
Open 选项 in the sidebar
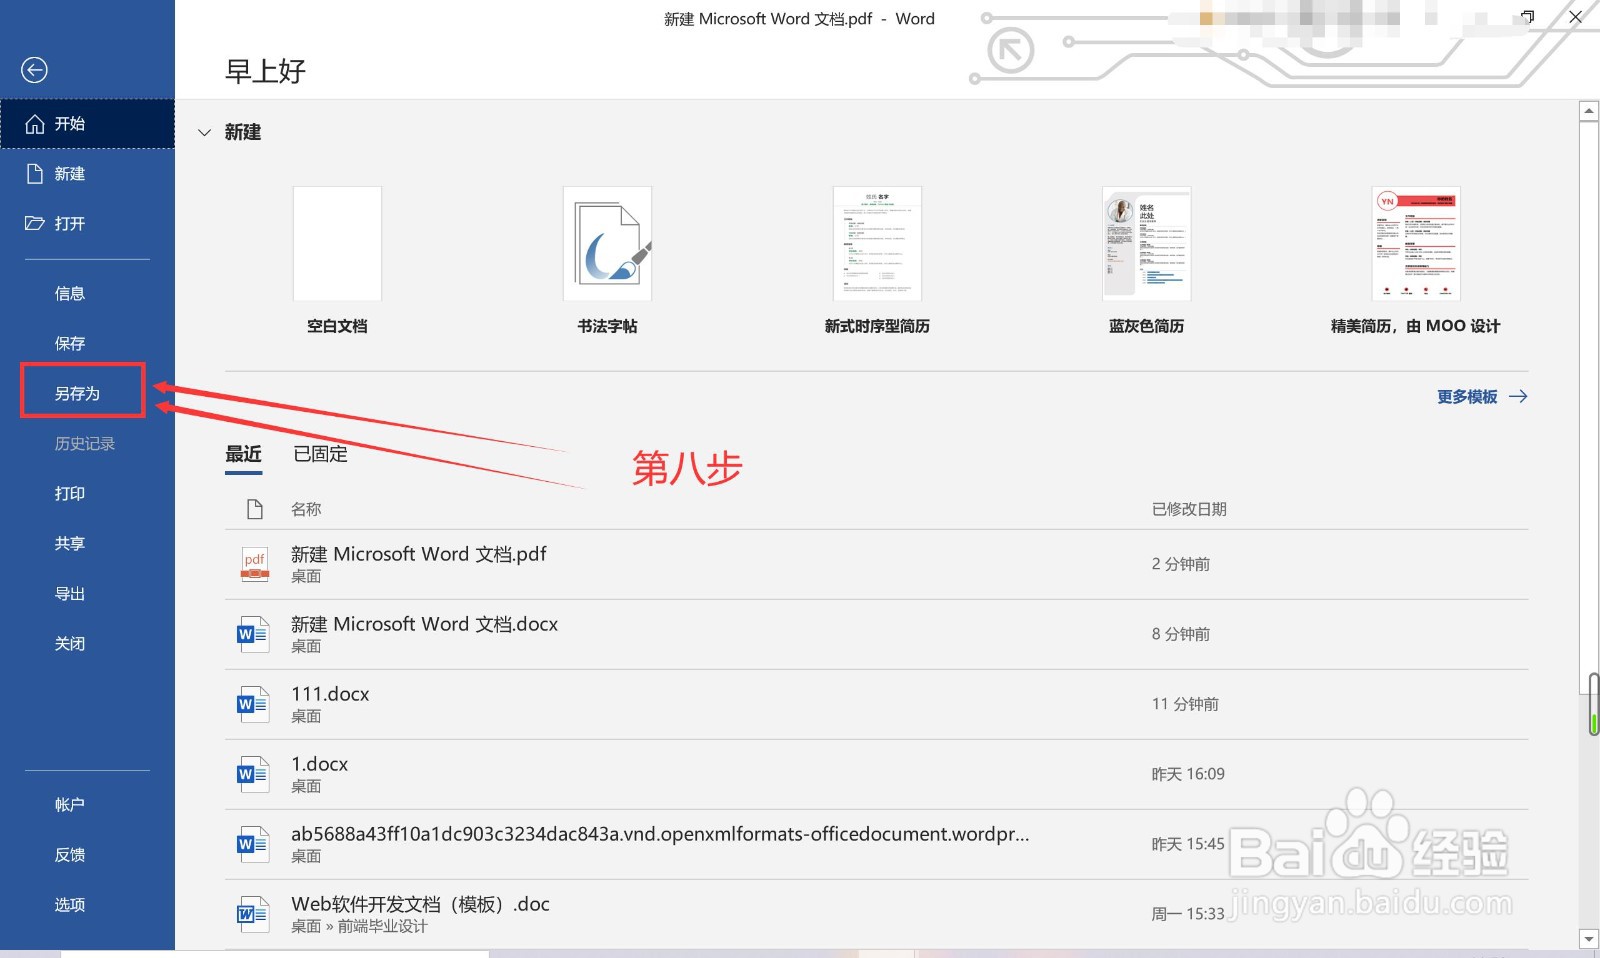[87, 905]
